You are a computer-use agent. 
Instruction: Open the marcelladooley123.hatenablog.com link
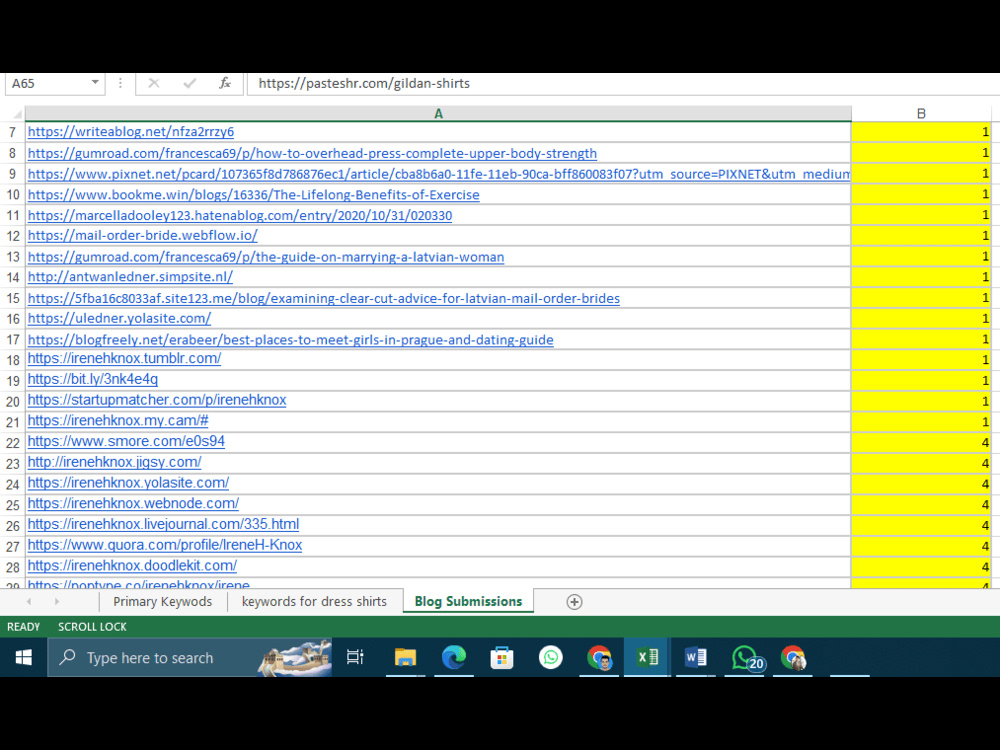pos(240,216)
